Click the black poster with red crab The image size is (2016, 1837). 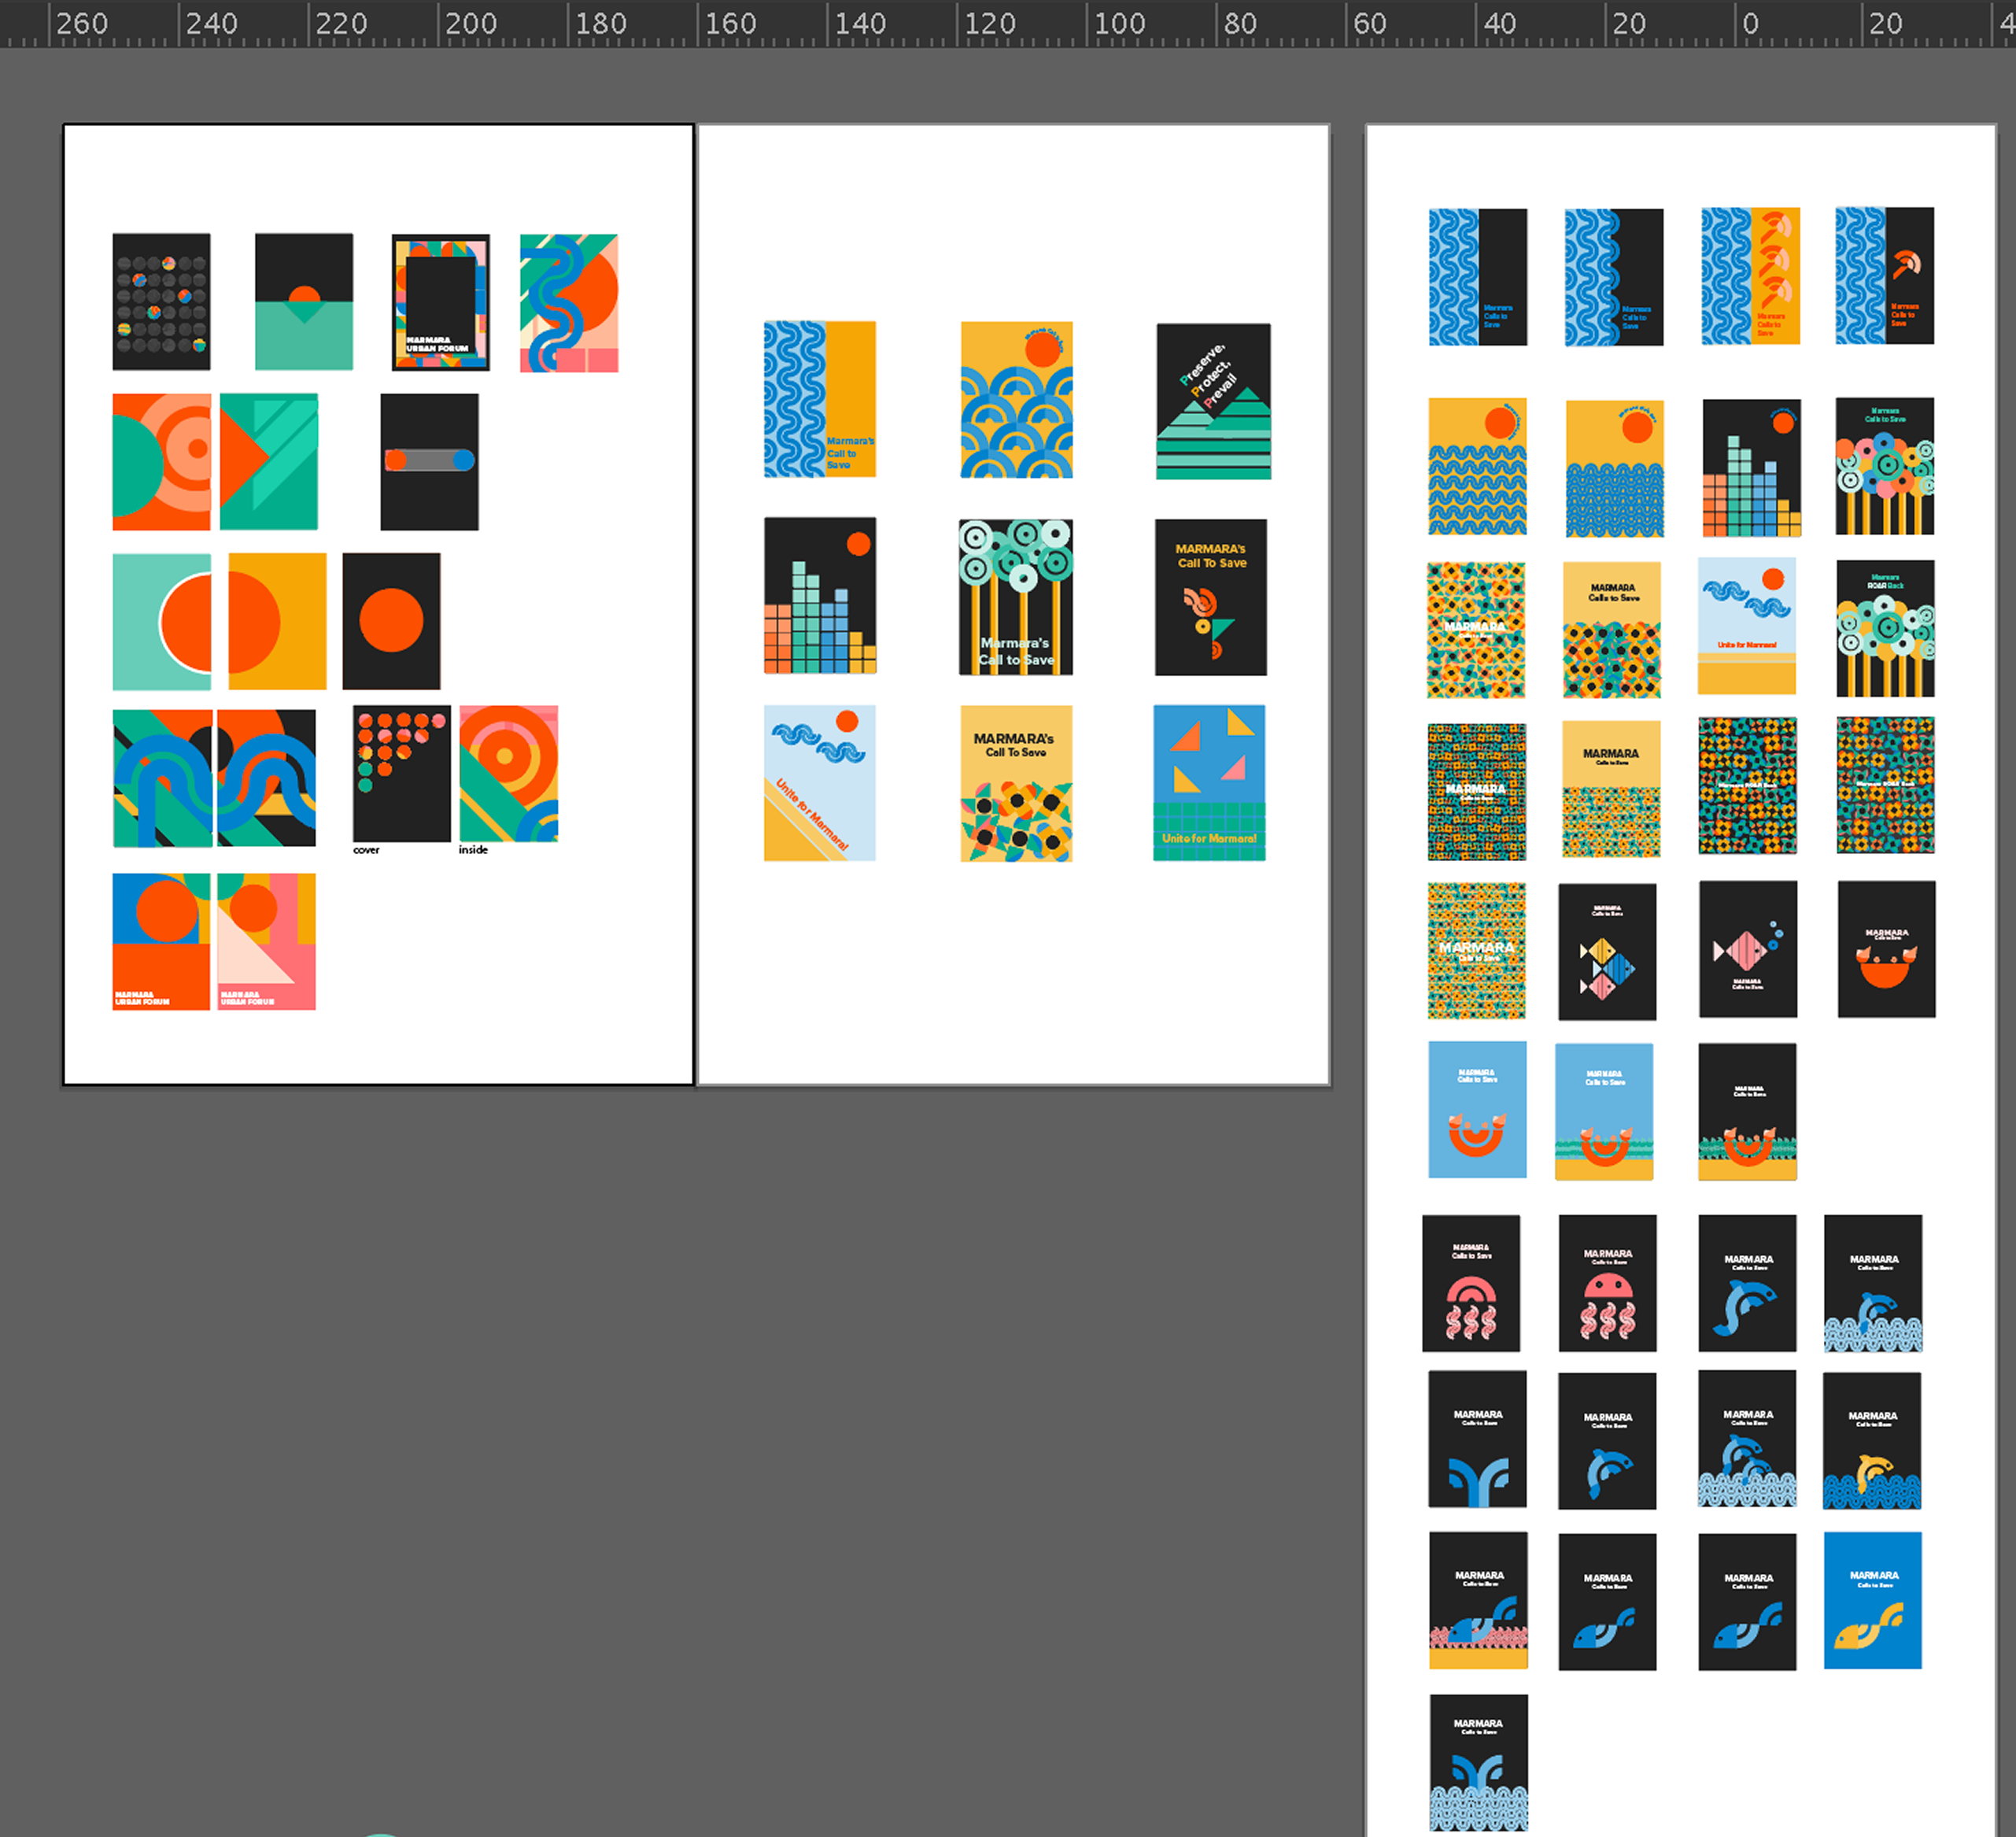coord(1886,949)
